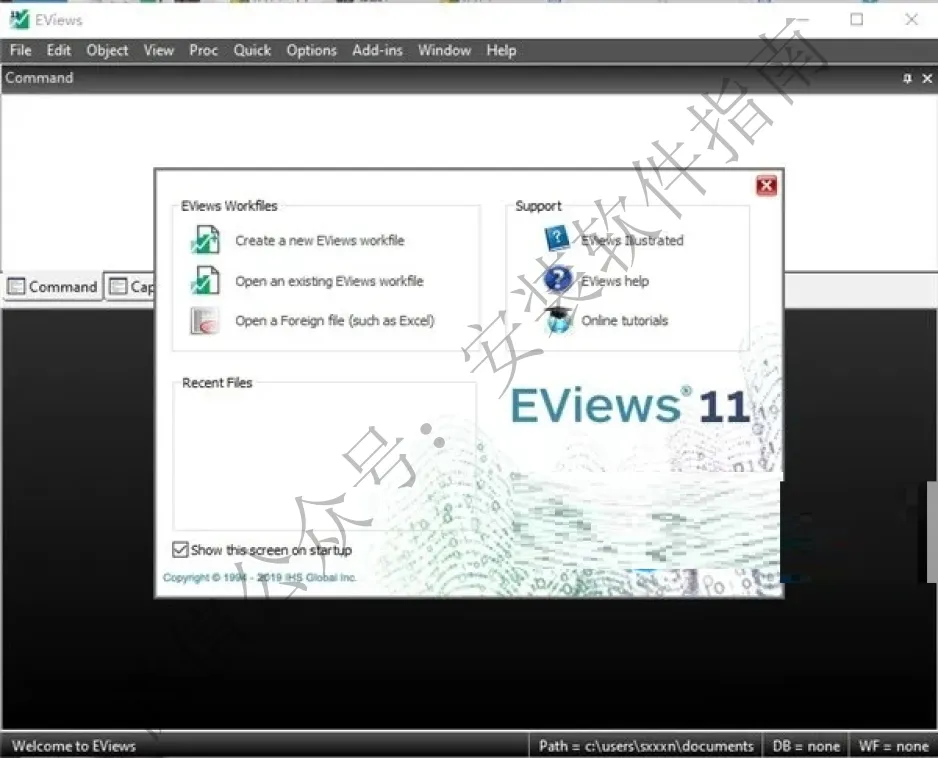Image resolution: width=938 pixels, height=758 pixels.
Task: Open EViews help link
Action: tap(614, 281)
